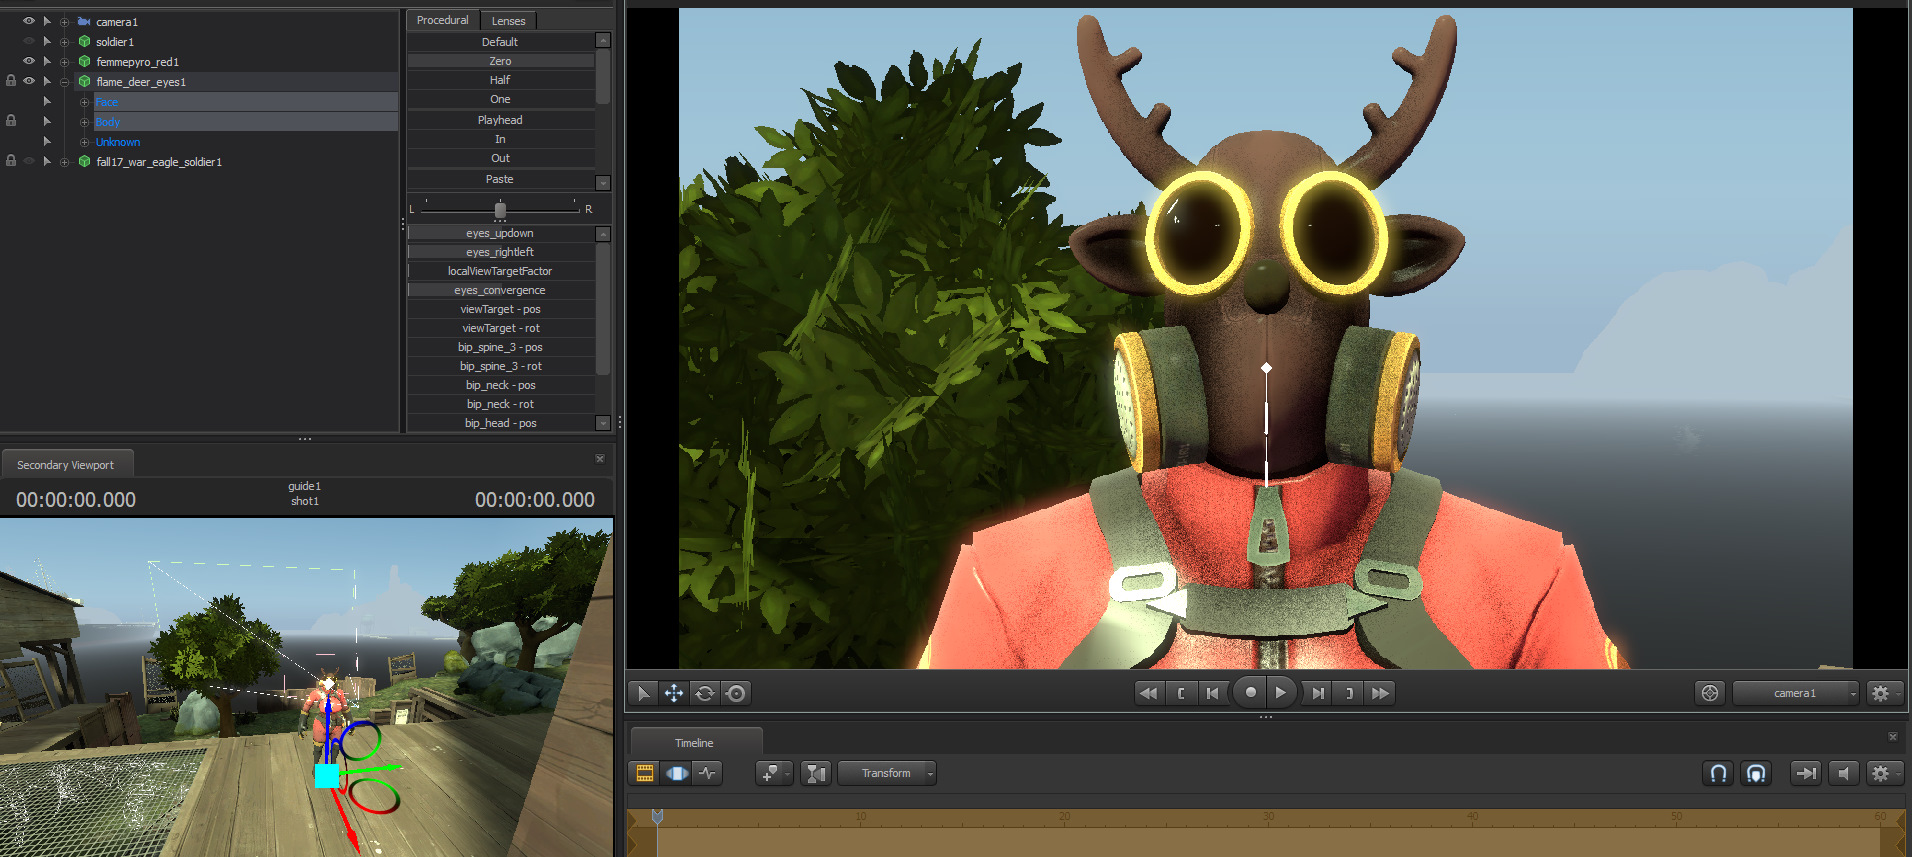
Task: Select the Timeline tab
Action: tap(695, 743)
